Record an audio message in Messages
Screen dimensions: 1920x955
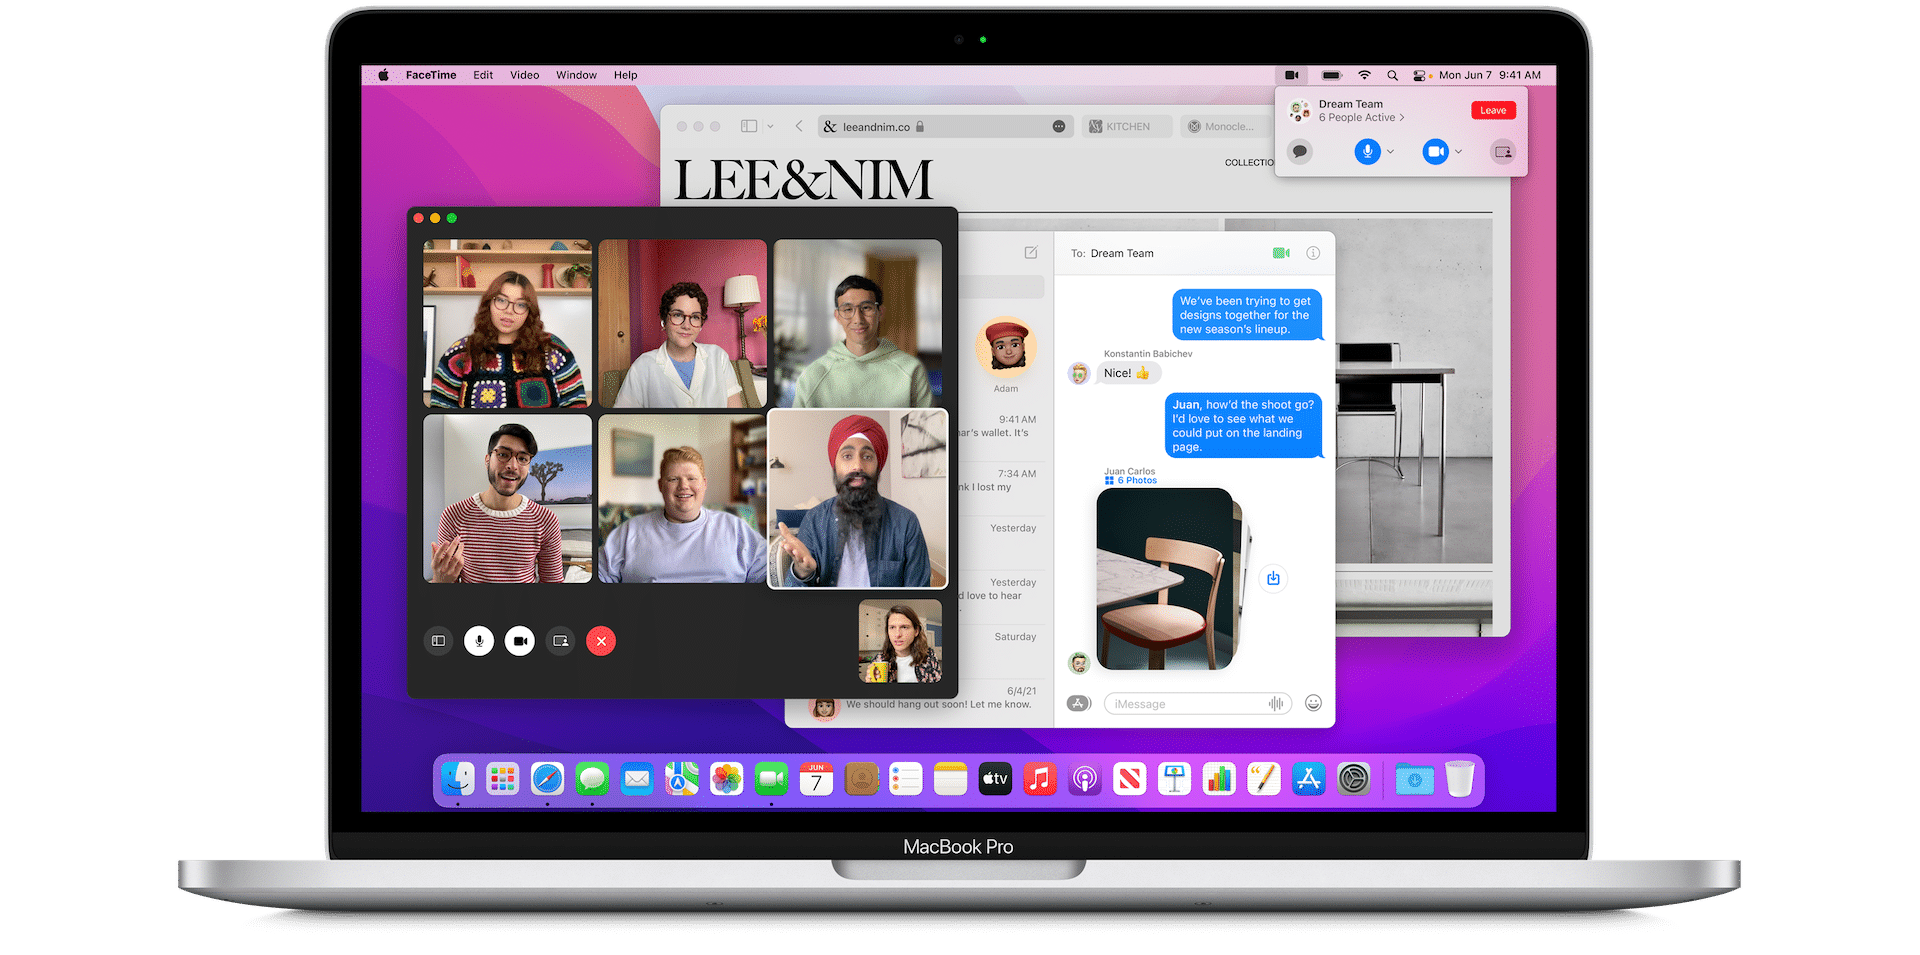point(1276,704)
